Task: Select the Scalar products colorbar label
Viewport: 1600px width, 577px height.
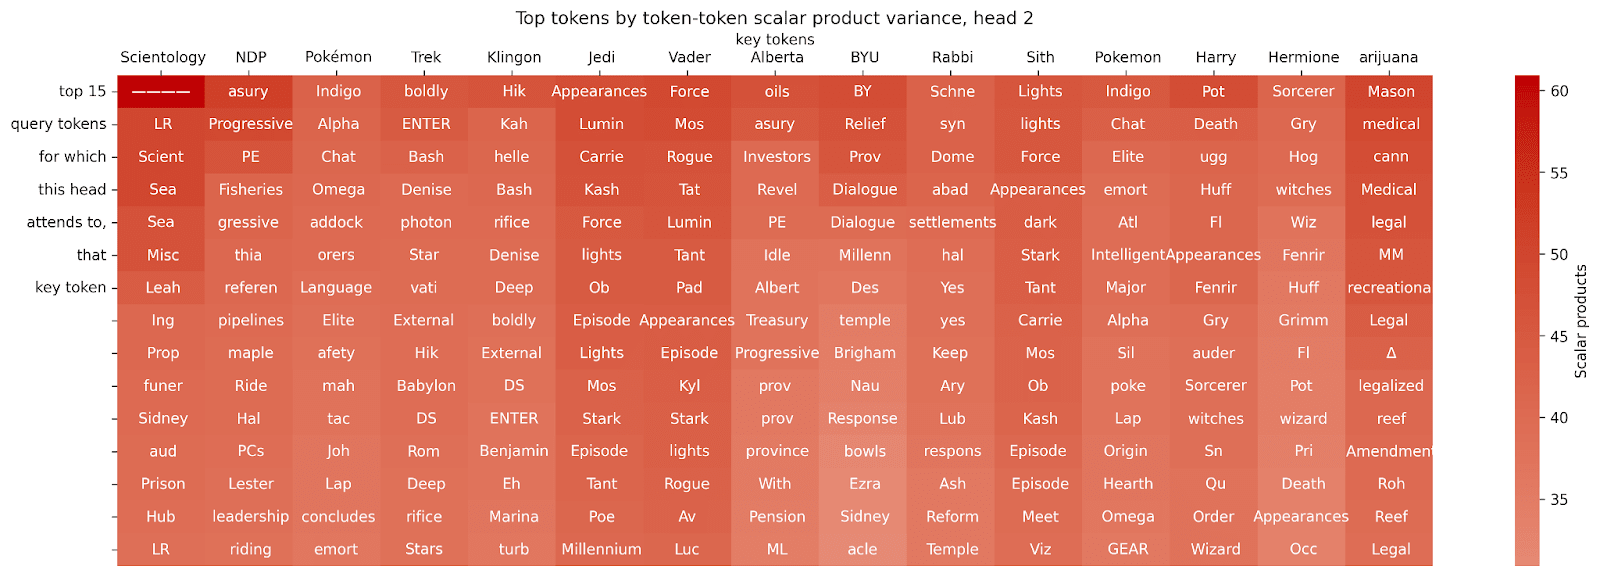Action: point(1581,321)
